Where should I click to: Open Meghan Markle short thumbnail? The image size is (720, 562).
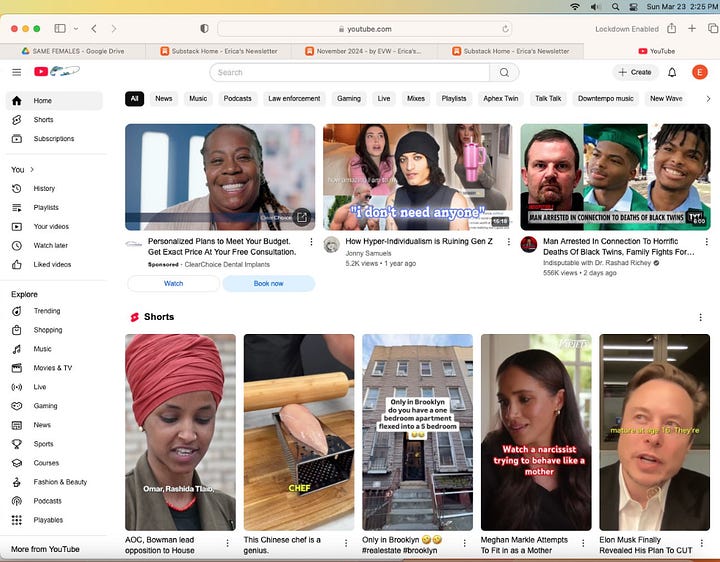536,432
